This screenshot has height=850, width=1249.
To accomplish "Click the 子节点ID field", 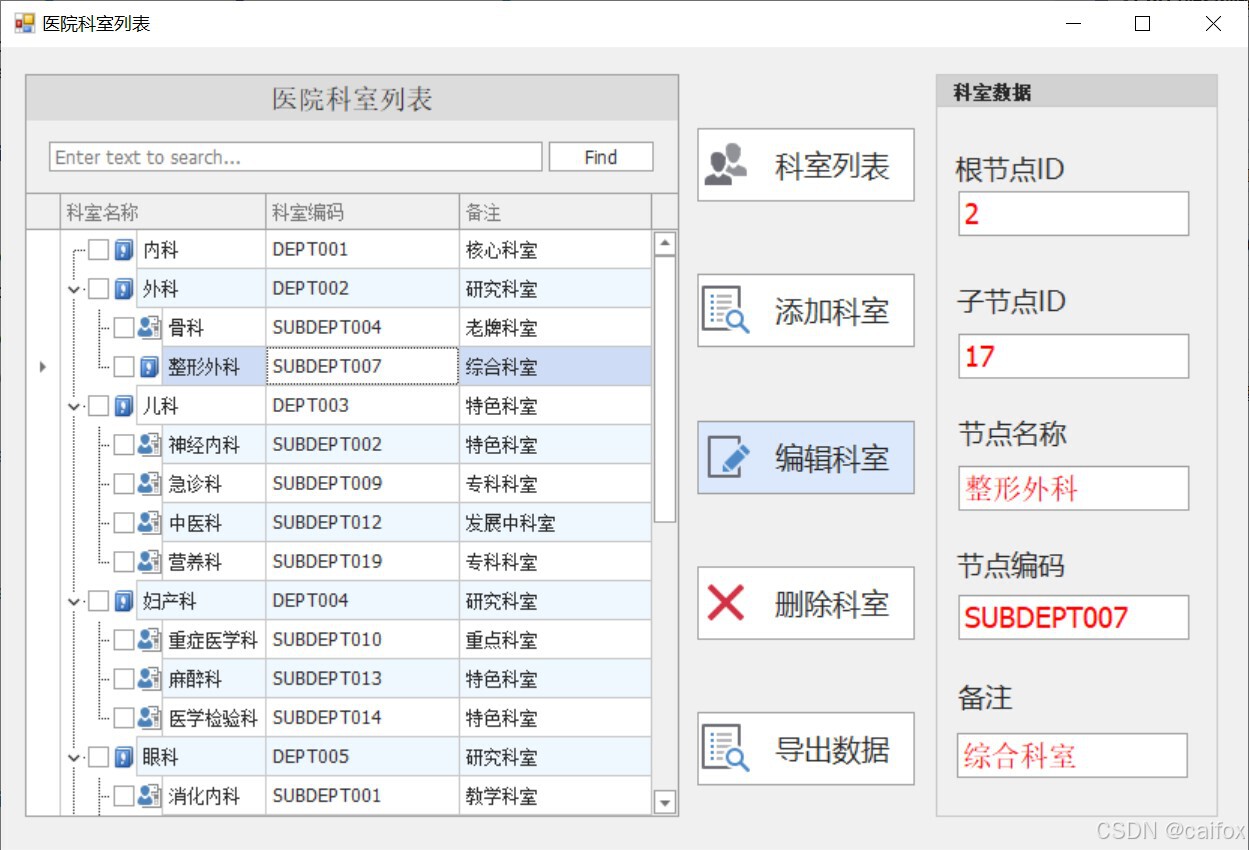I will point(1073,356).
